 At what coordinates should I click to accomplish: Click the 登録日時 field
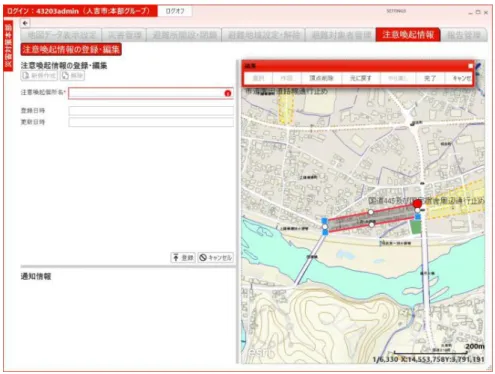tap(151, 111)
